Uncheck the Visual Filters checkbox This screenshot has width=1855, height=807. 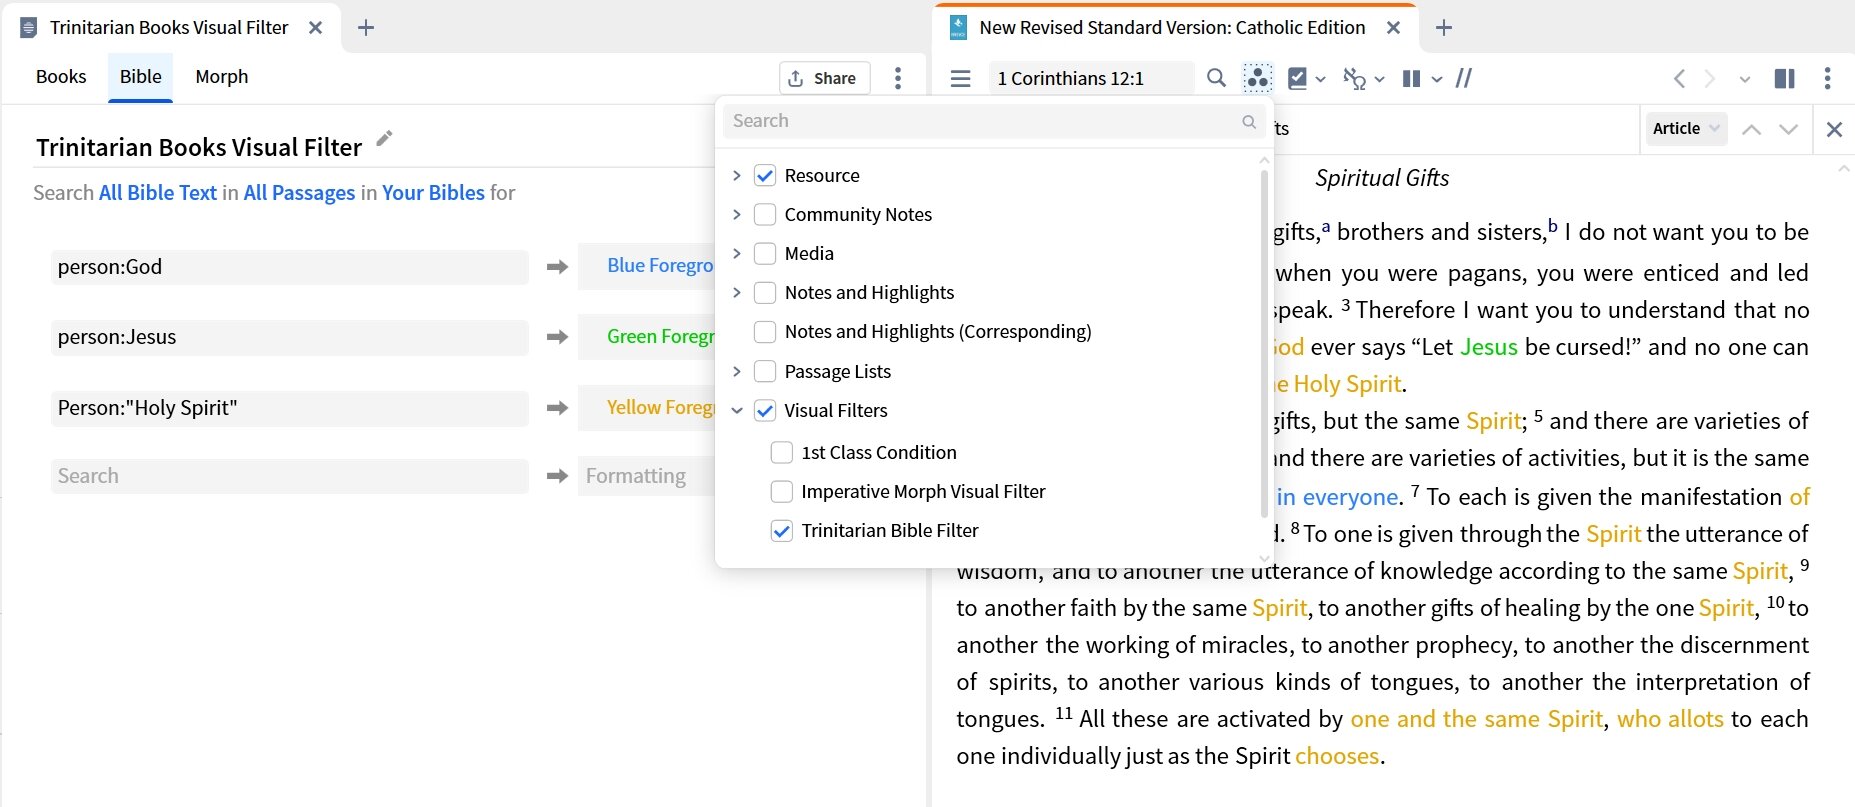pos(765,411)
